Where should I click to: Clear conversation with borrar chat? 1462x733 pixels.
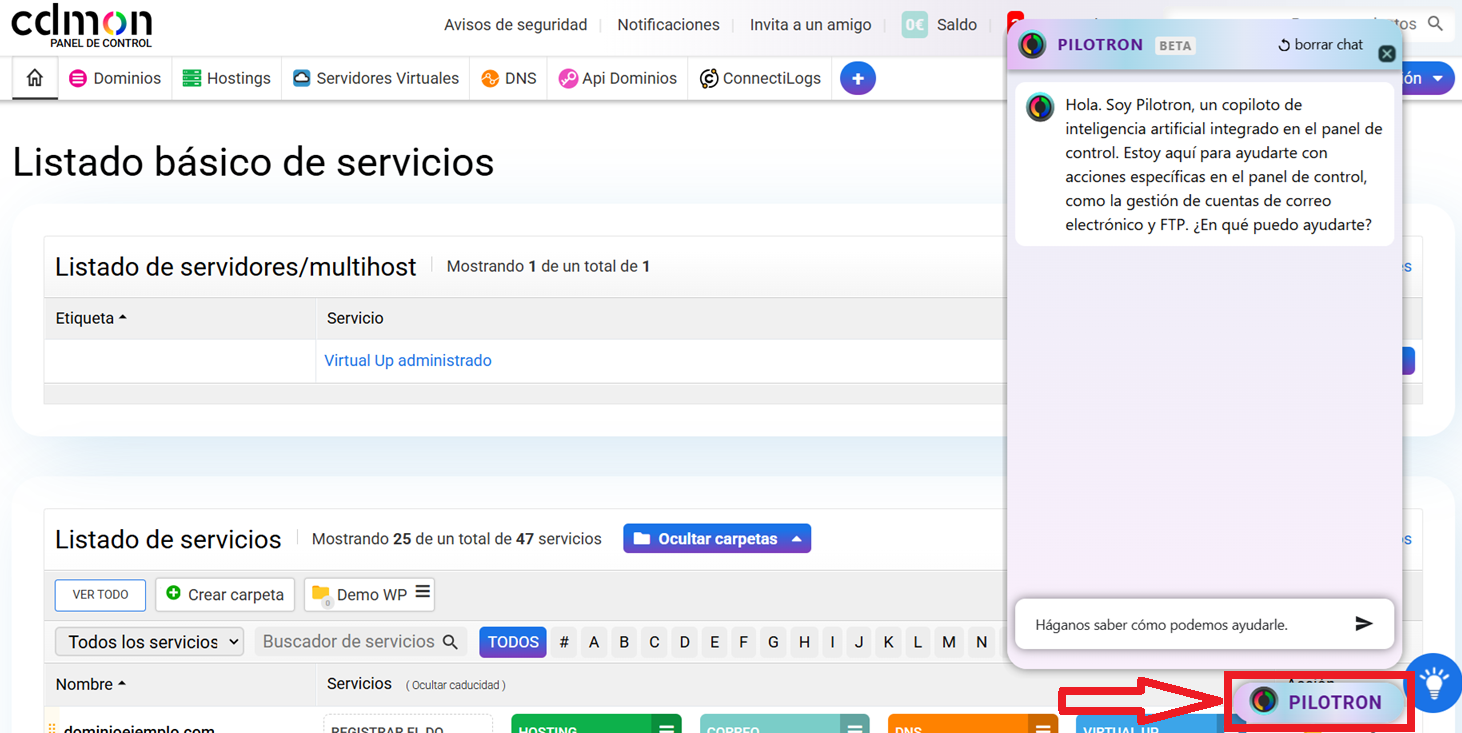tap(1320, 45)
